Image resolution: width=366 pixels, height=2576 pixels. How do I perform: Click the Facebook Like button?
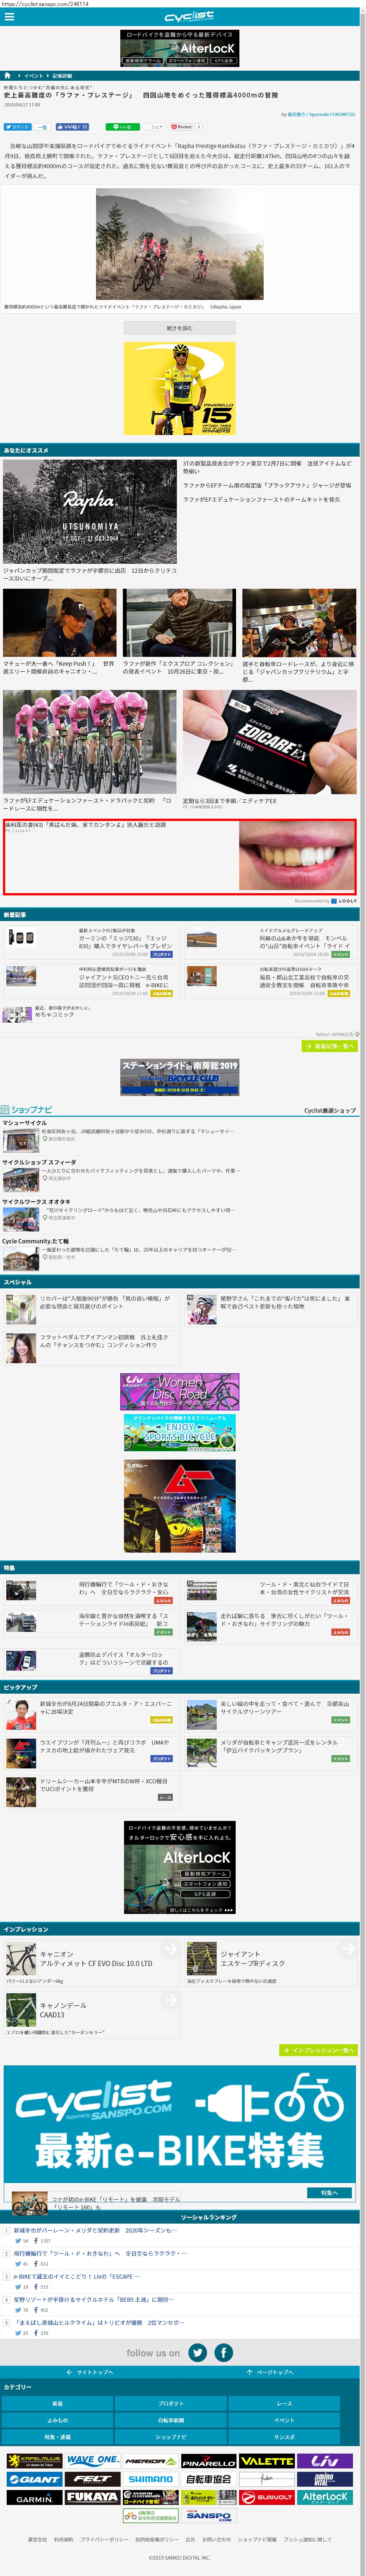click(x=73, y=127)
